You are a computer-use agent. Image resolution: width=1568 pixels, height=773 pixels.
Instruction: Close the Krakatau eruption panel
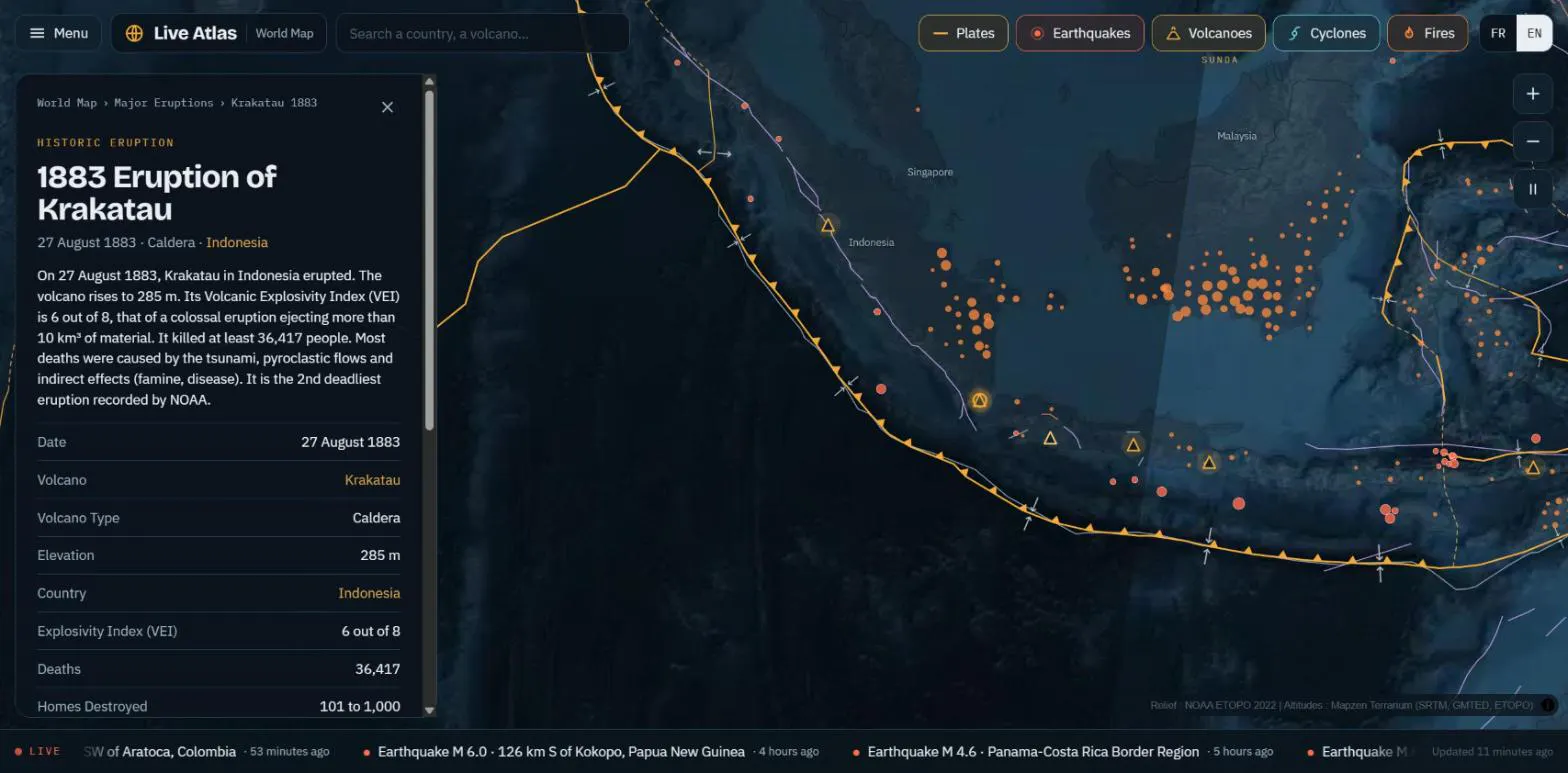coord(388,107)
